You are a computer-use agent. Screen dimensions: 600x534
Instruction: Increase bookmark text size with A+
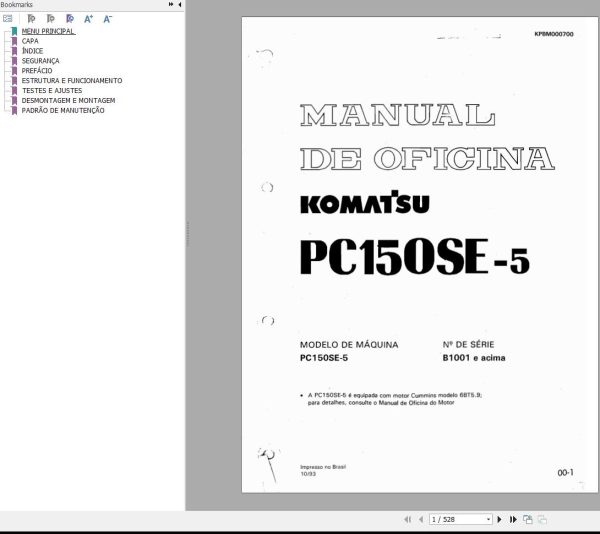point(88,19)
